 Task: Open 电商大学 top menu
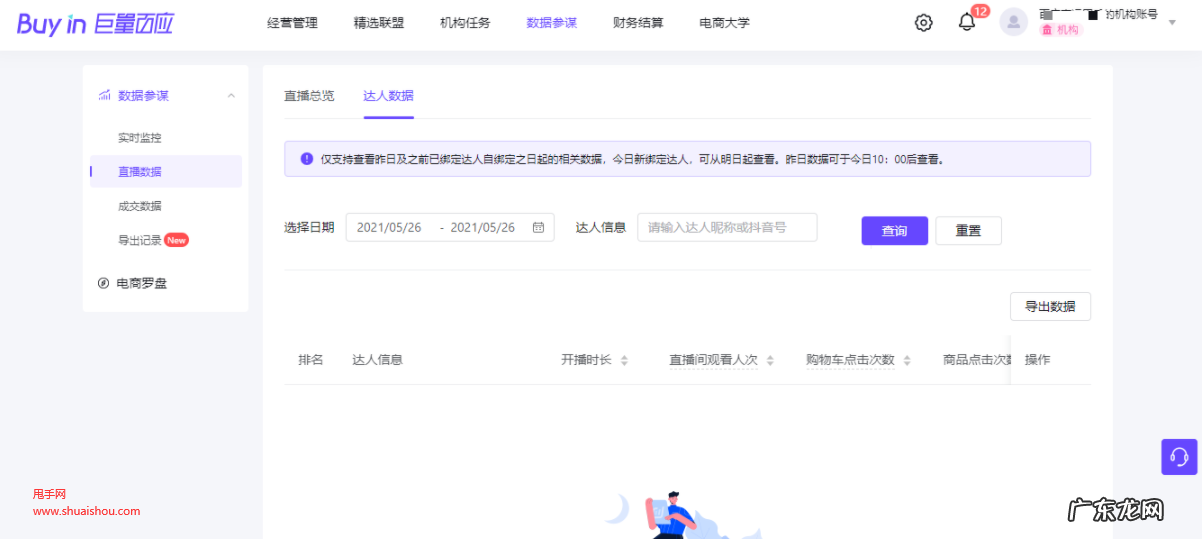[x=724, y=23]
